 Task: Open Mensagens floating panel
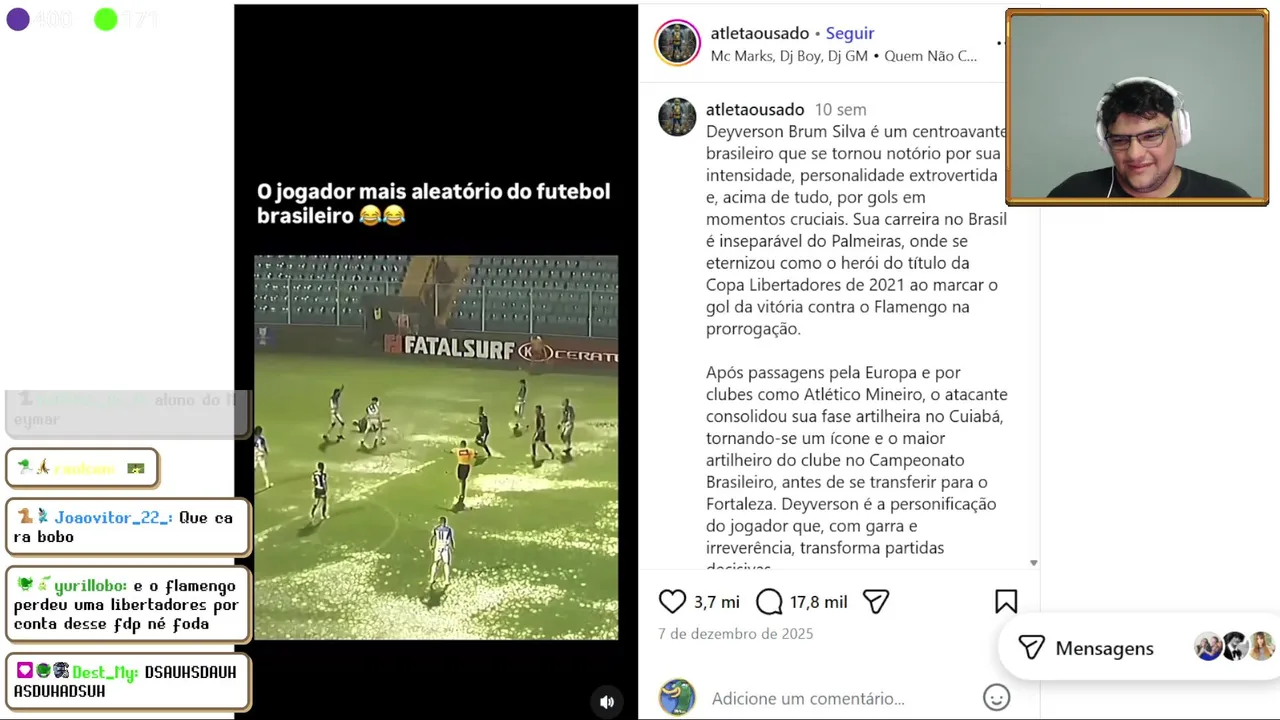(x=1140, y=648)
